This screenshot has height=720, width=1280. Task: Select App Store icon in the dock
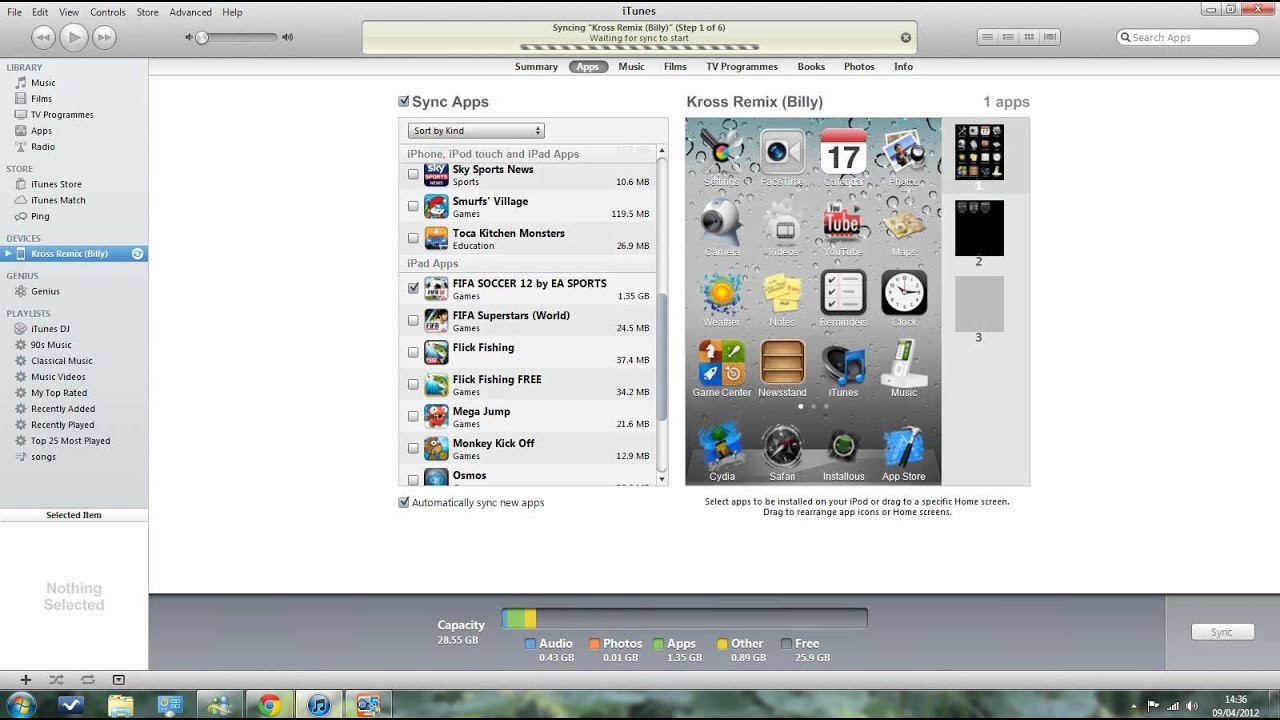pyautogui.click(x=904, y=452)
